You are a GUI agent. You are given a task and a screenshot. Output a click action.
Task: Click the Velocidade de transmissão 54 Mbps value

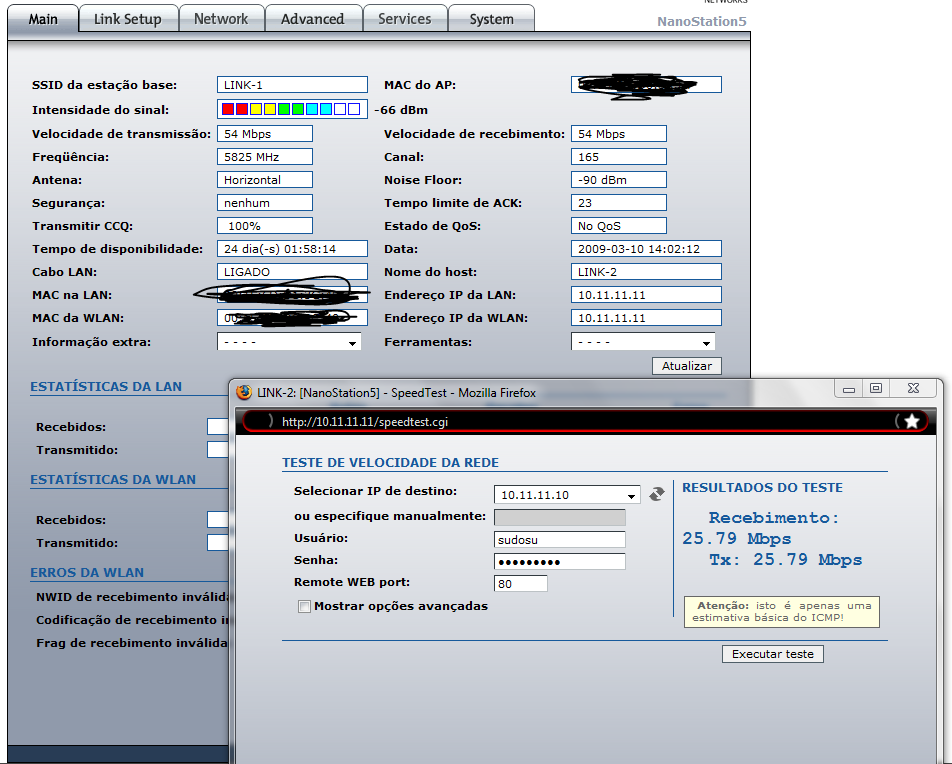(265, 134)
